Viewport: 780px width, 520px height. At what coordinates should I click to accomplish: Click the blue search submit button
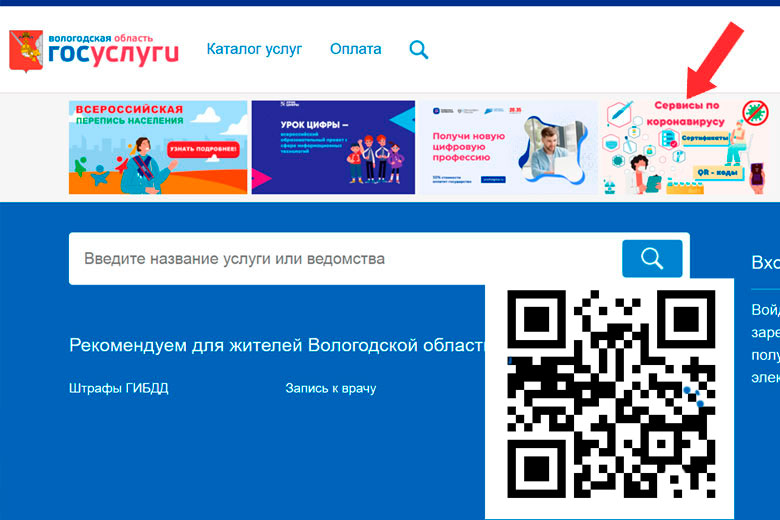[x=652, y=258]
